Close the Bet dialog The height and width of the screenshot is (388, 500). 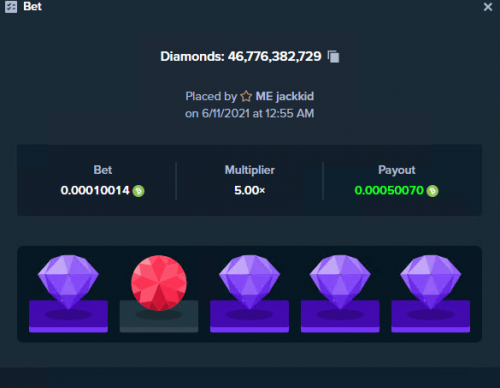coord(488,7)
